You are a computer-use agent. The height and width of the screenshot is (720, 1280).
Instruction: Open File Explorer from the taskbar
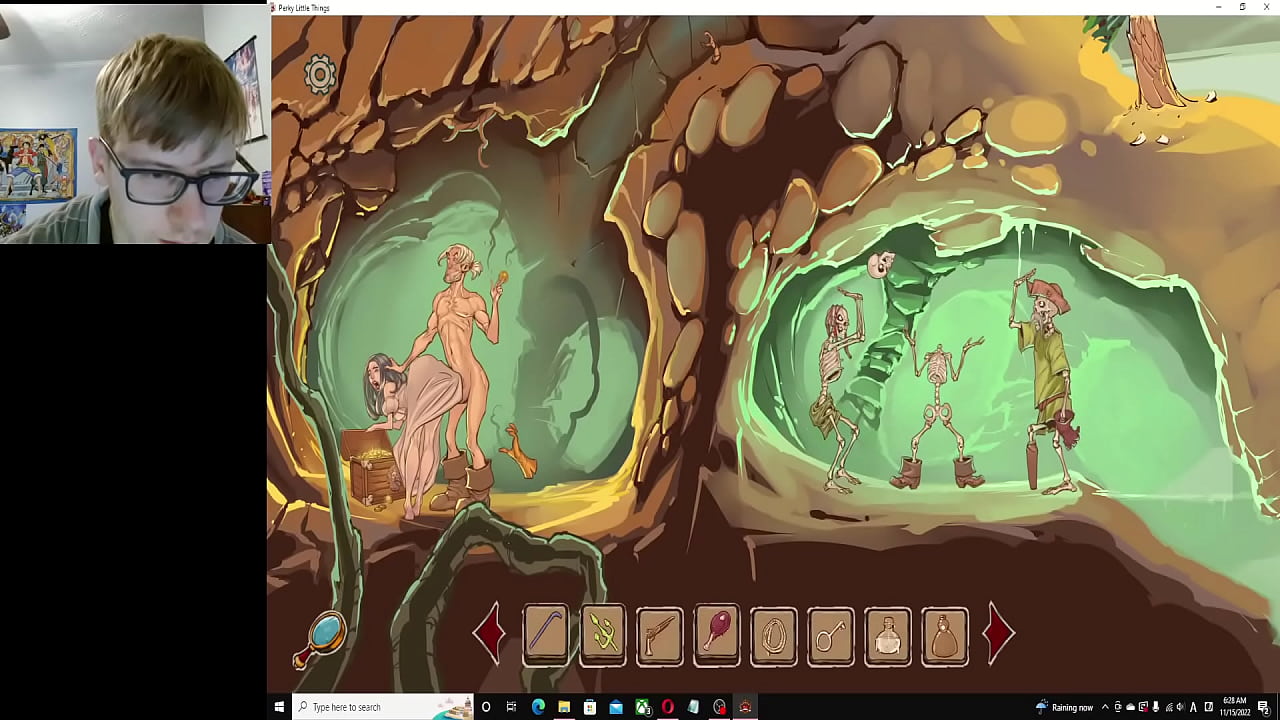[564, 707]
